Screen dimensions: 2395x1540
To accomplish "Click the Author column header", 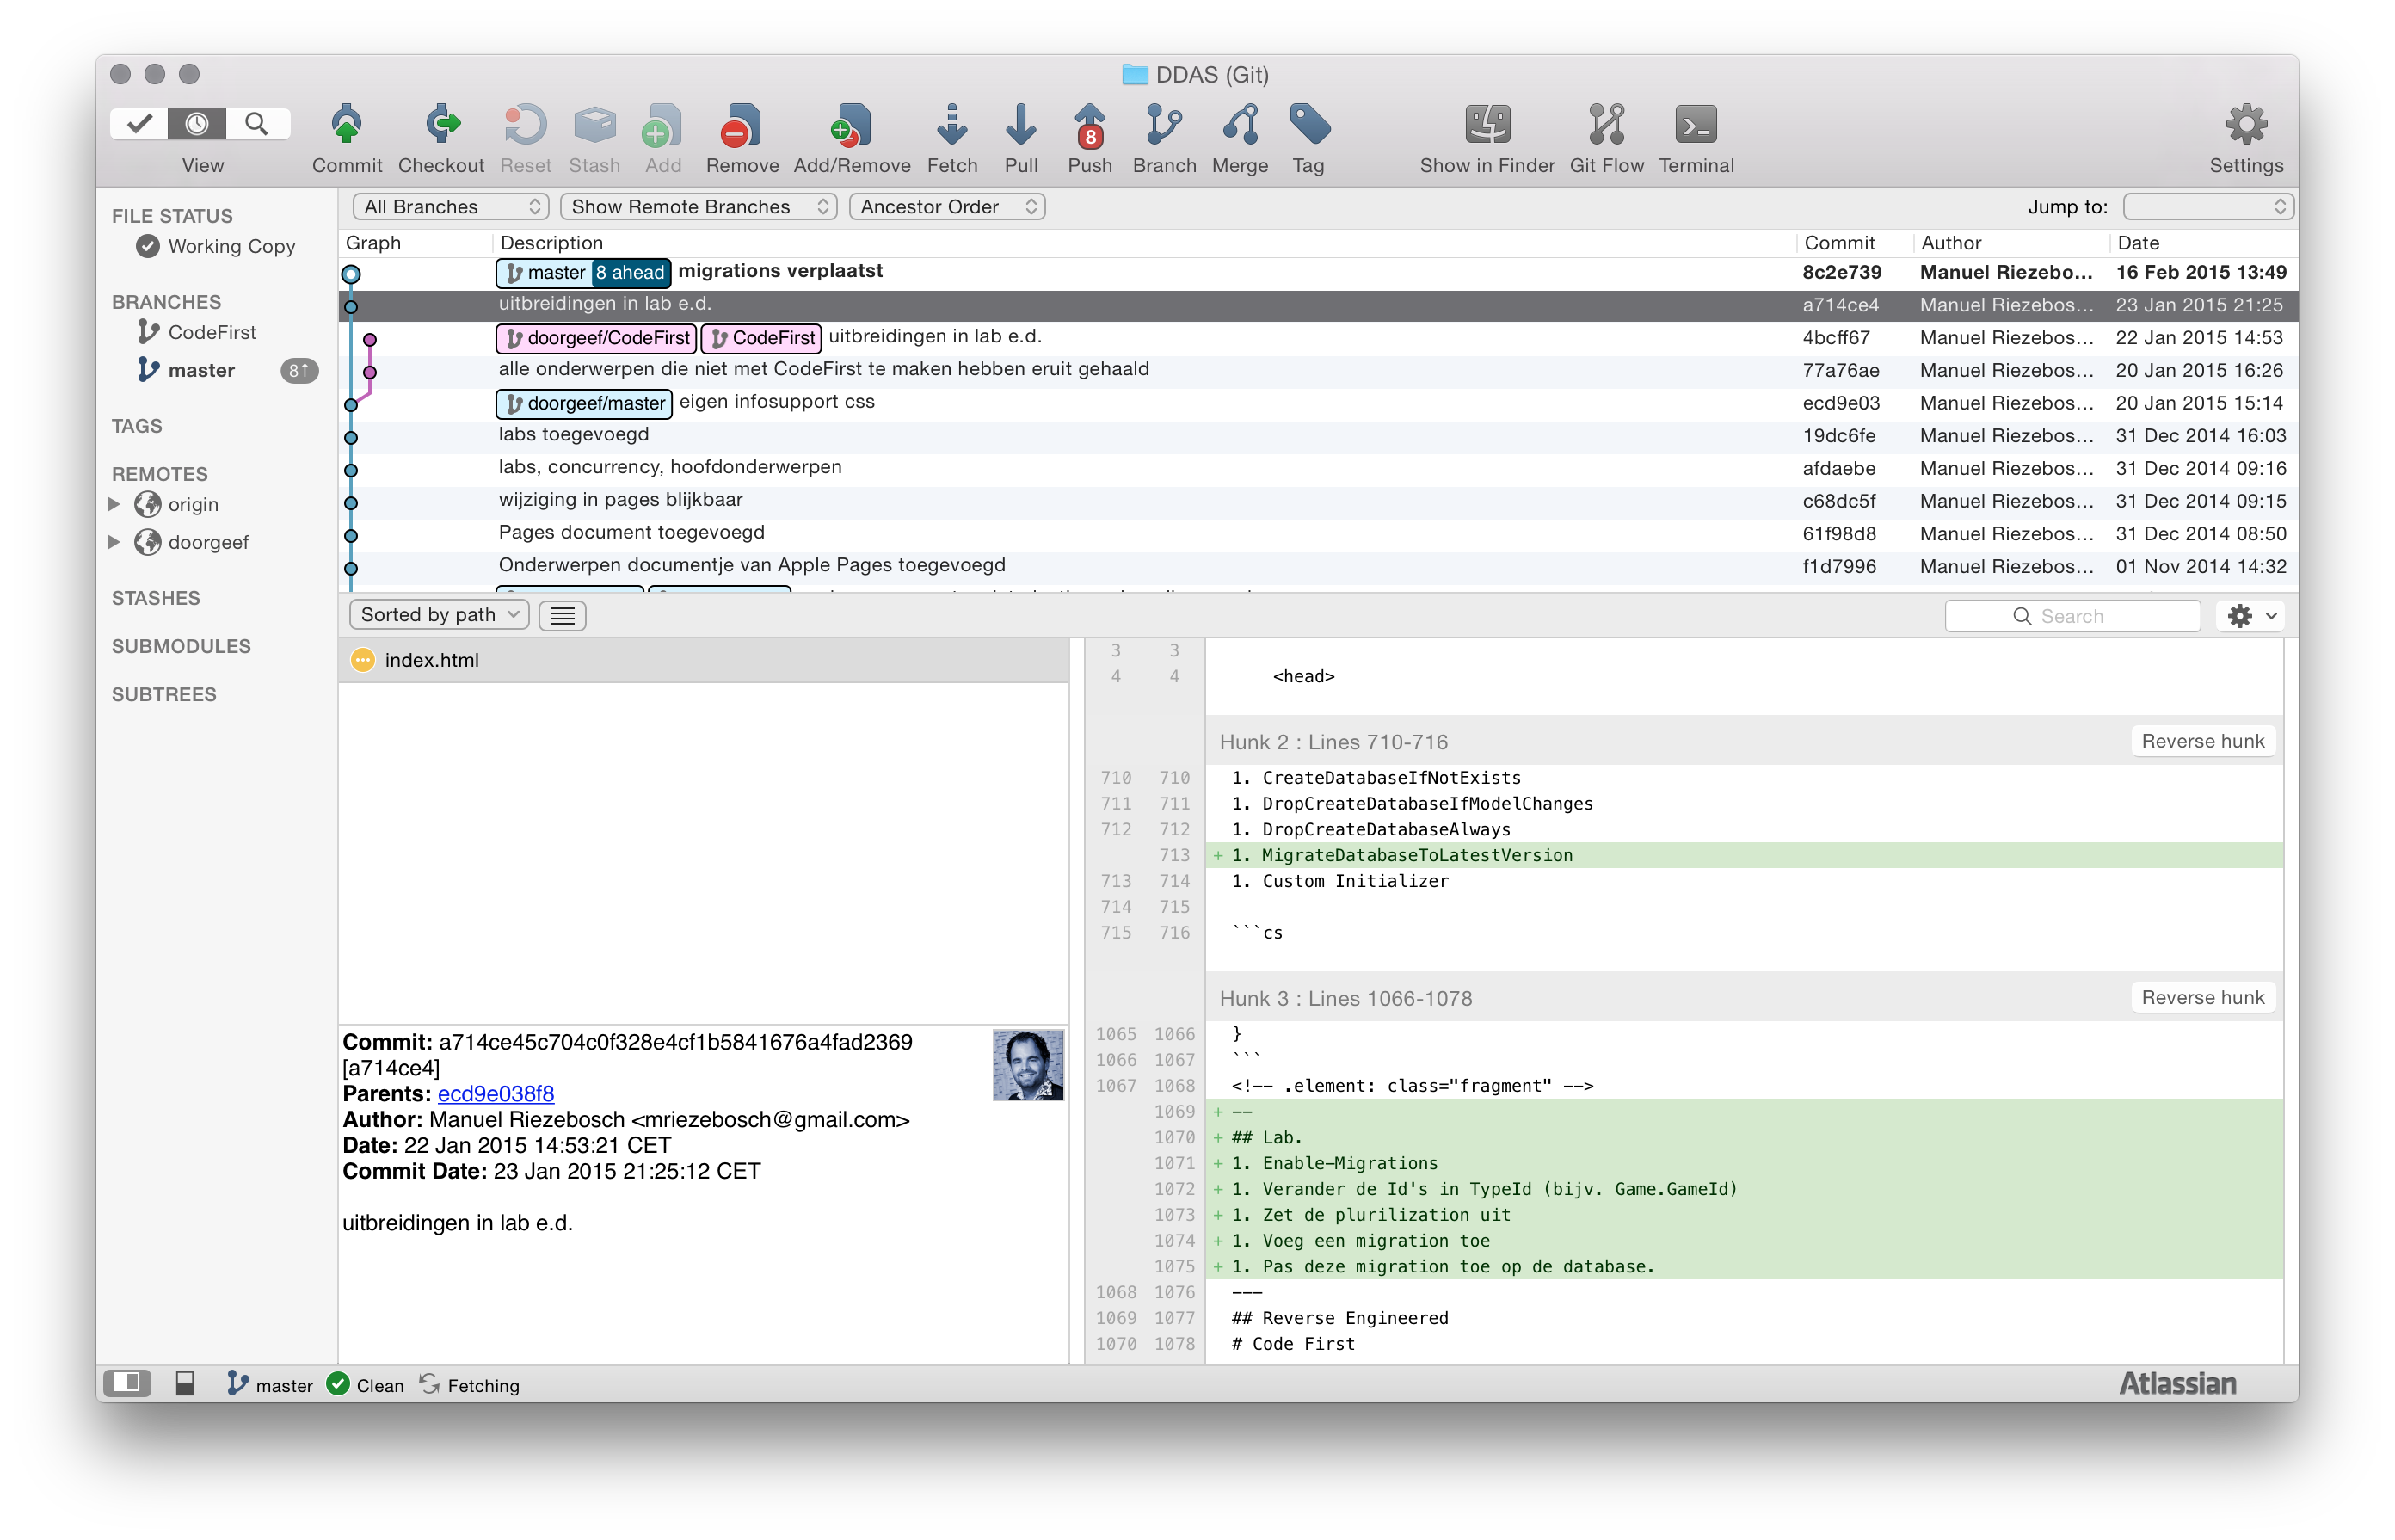I will [x=1950, y=243].
